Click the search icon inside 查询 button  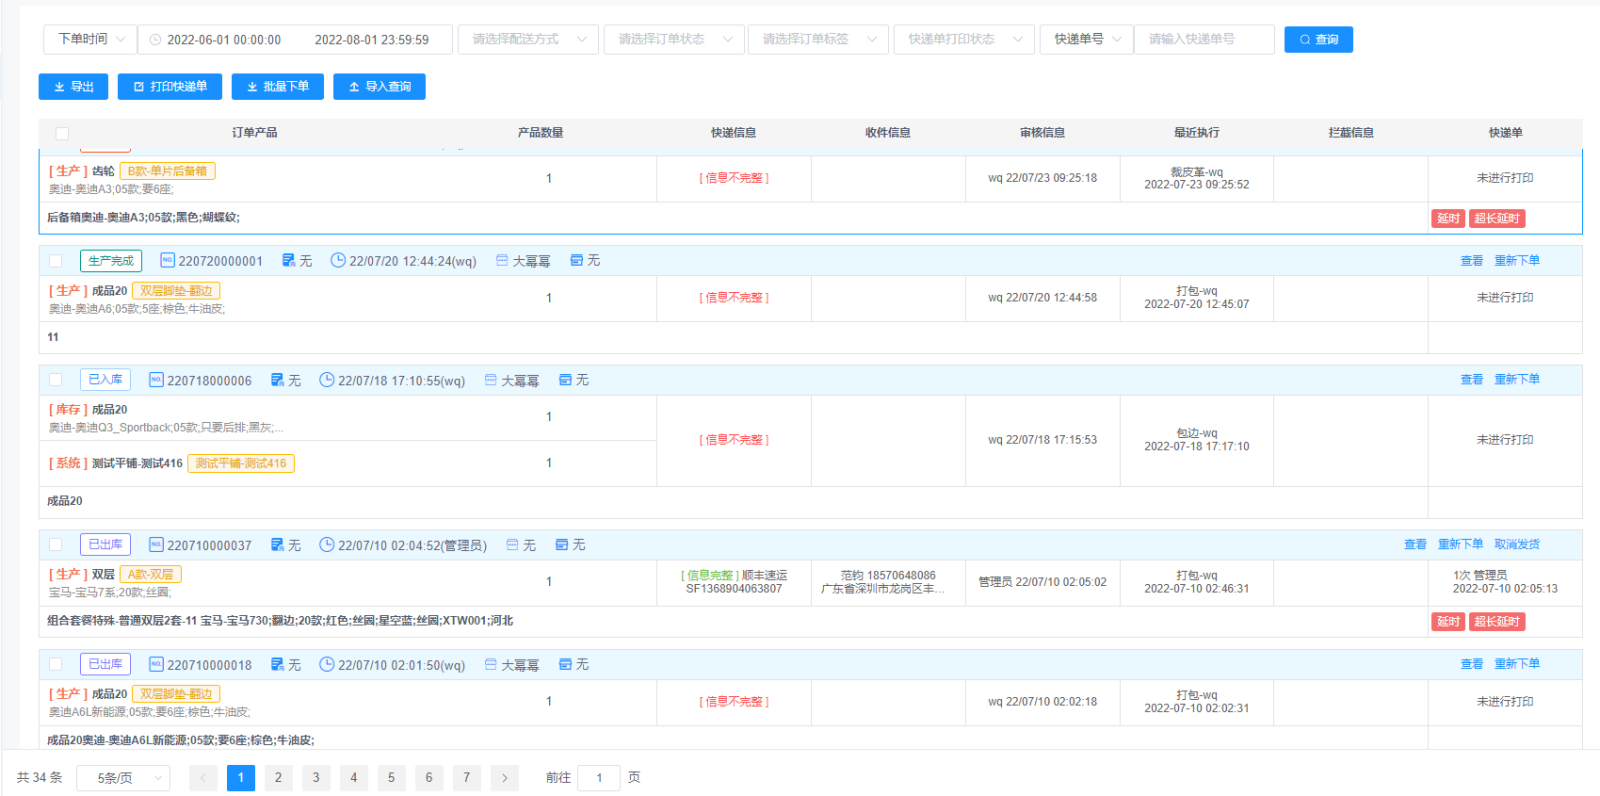coord(1305,40)
